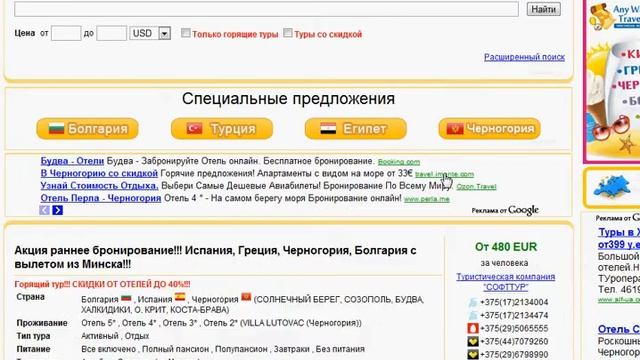Click the 'Активный , Отдых' tour type value
This screenshot has width=640, height=360.
[x=115, y=336]
